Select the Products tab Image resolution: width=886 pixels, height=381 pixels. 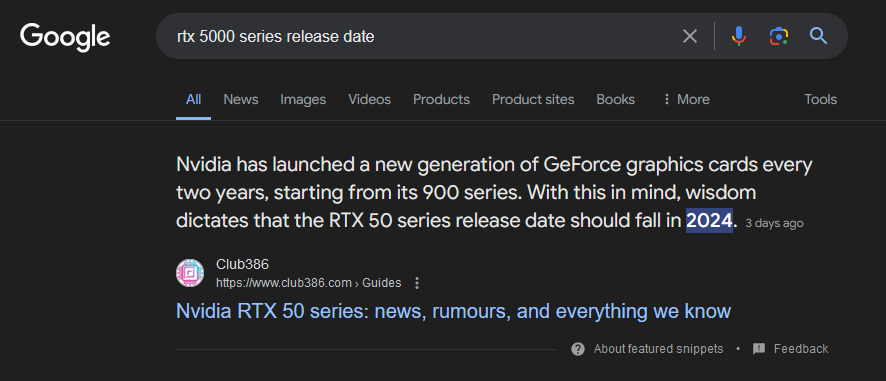pyautogui.click(x=441, y=99)
